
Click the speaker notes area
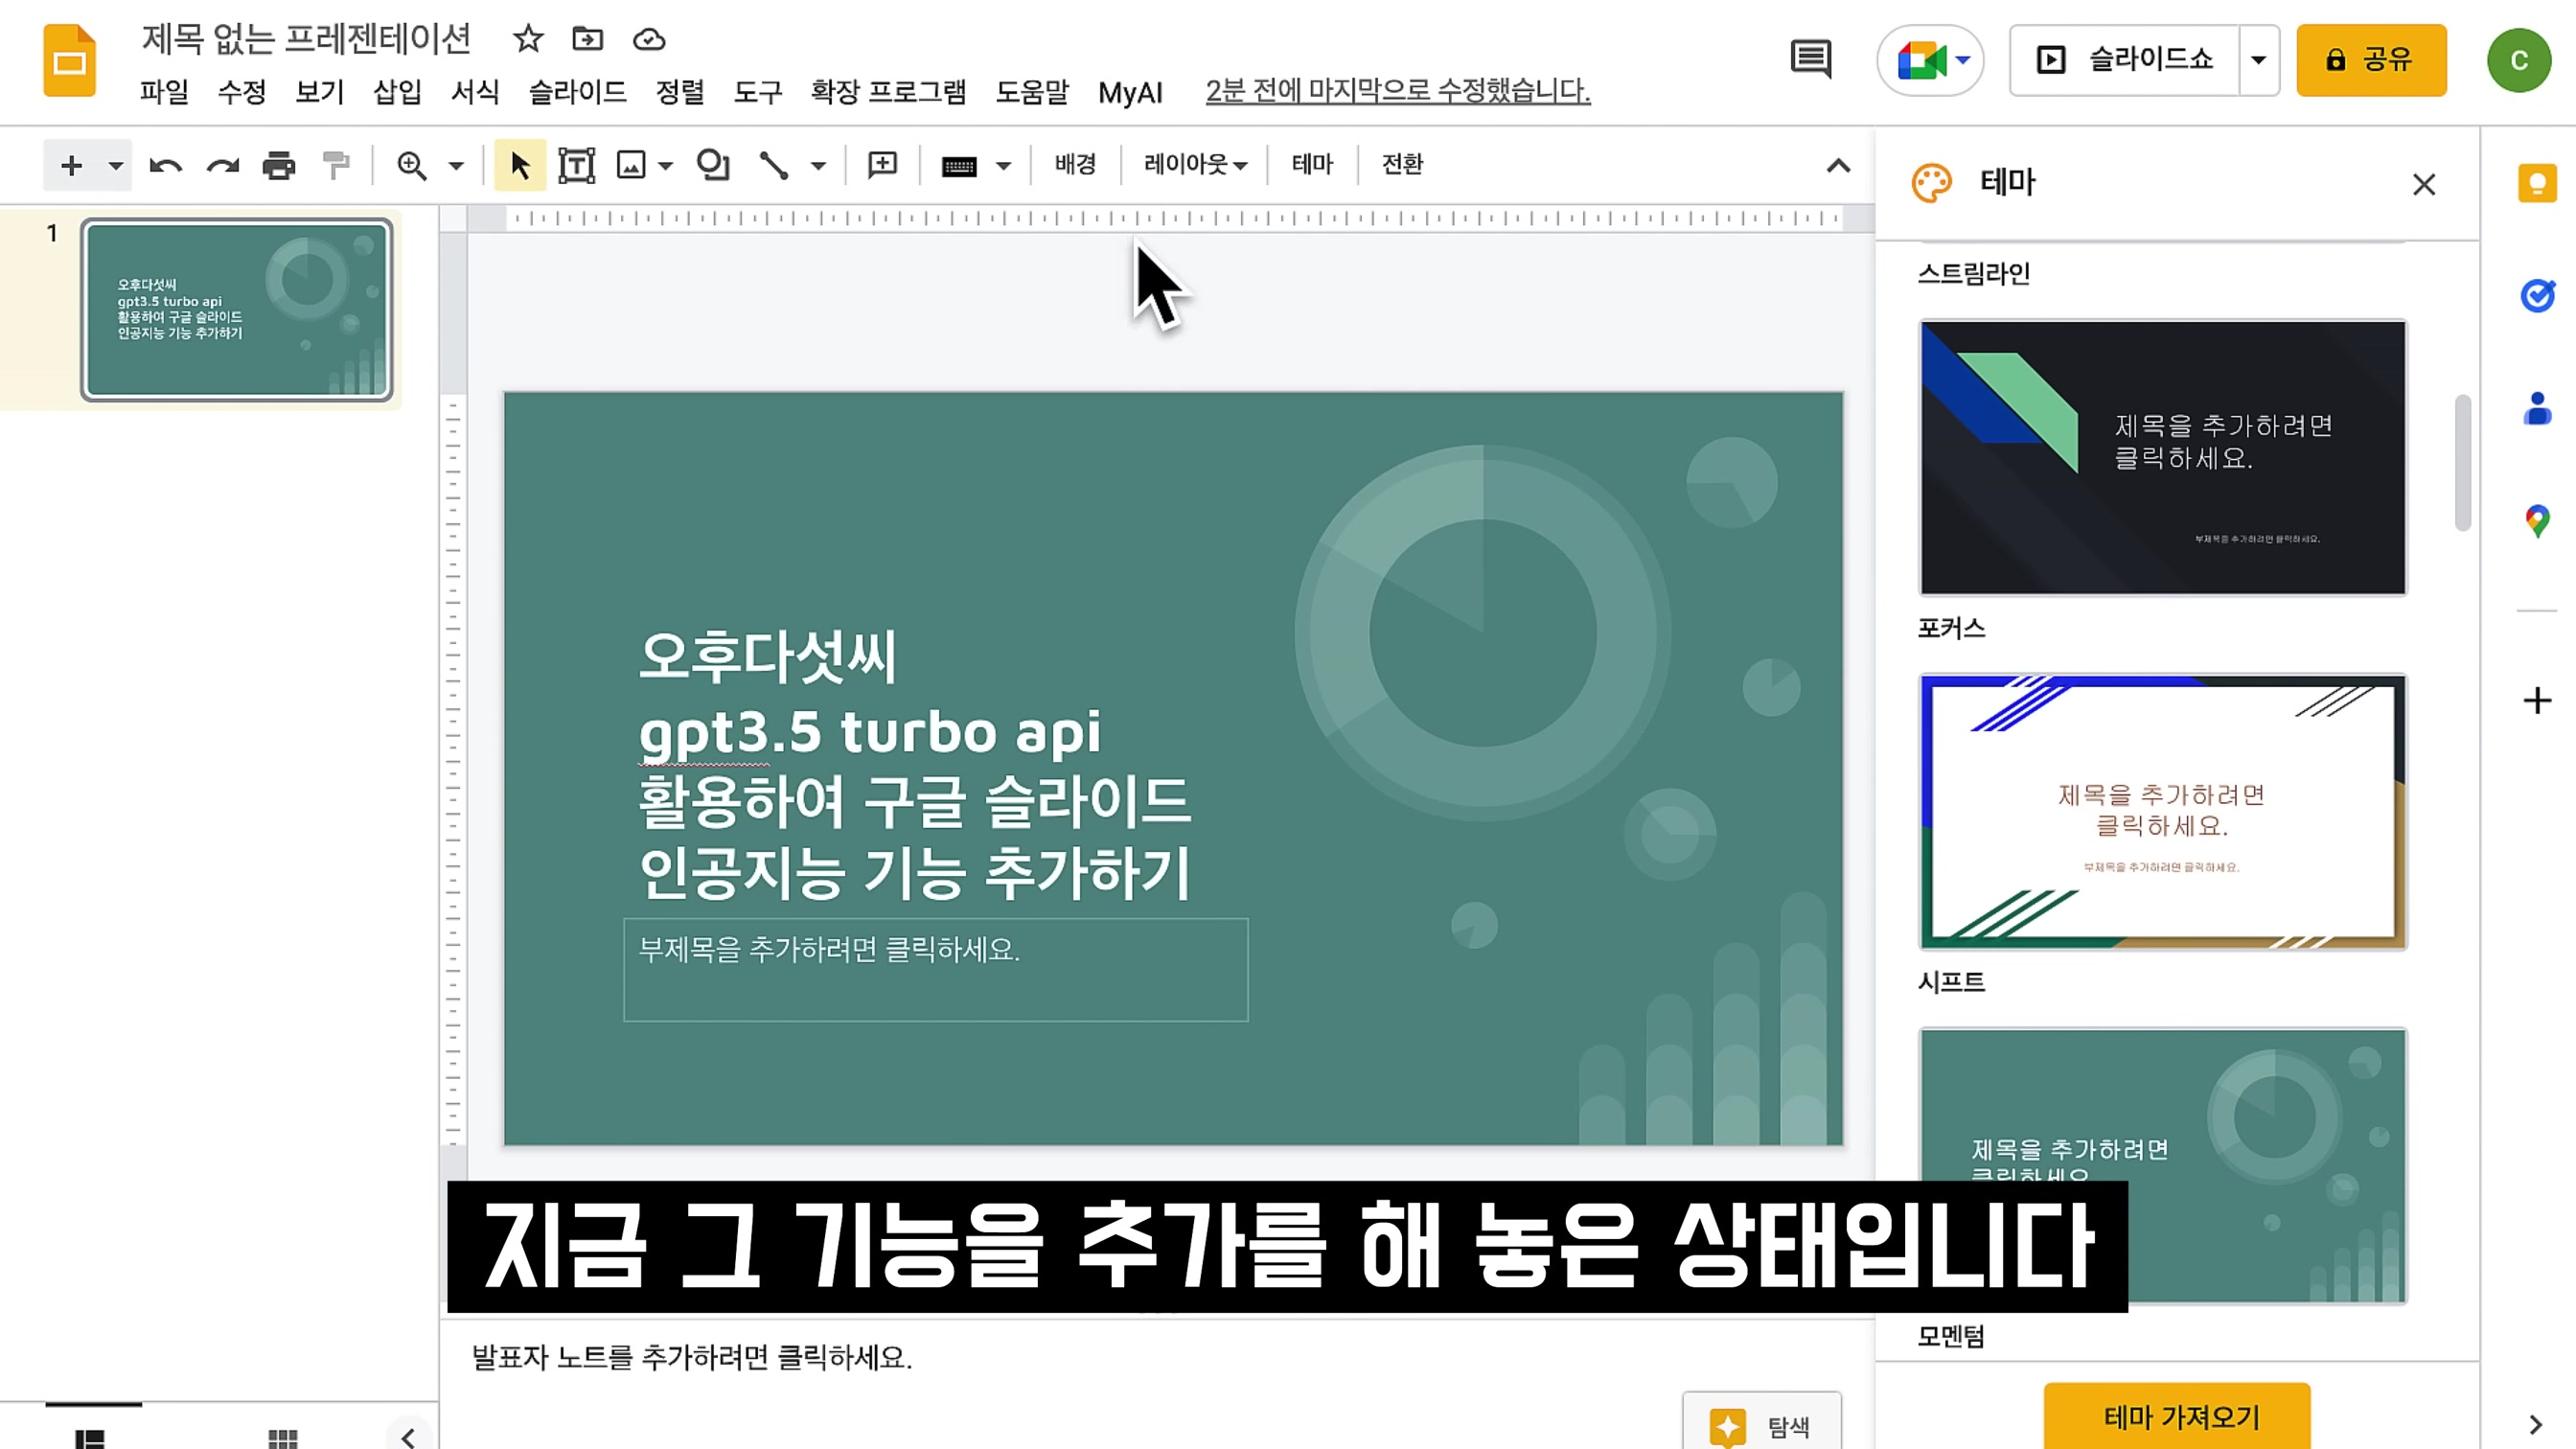(1156, 1357)
